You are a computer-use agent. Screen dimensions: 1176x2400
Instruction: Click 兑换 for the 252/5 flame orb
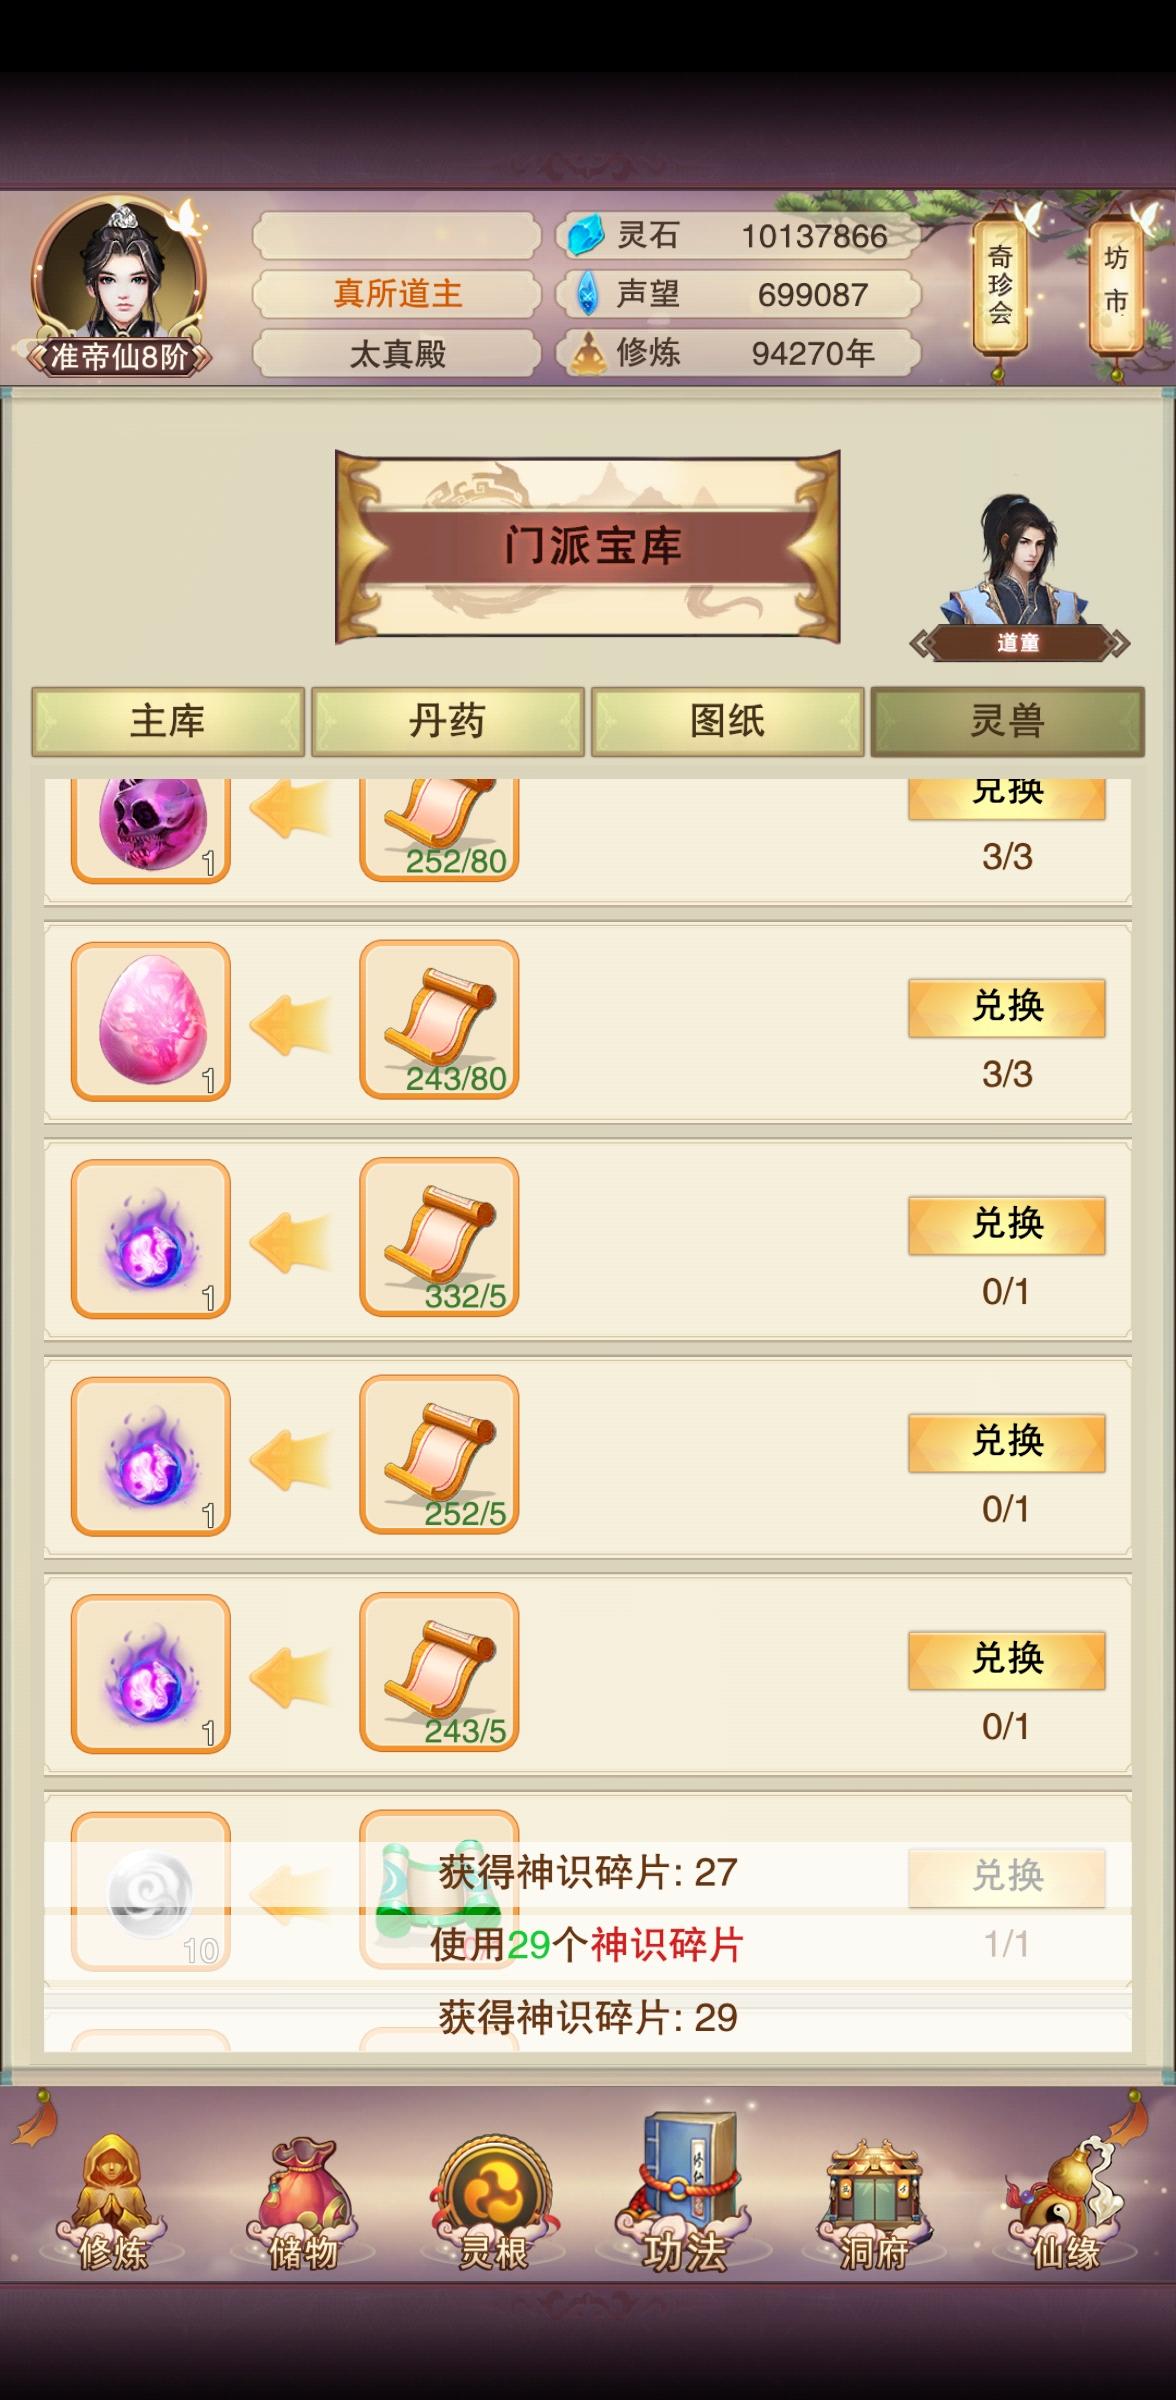1007,1442
